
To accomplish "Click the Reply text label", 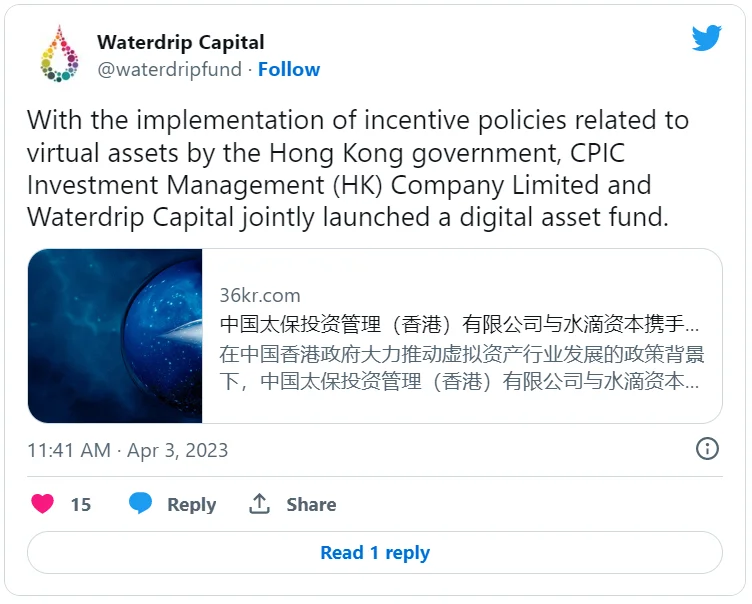I will (x=191, y=505).
